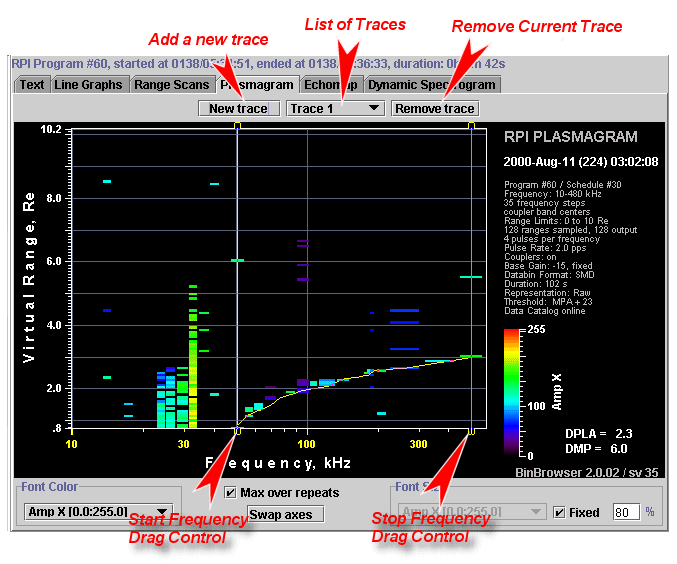Select the Range Scans tab
The height and width of the screenshot is (564, 677).
[171, 85]
